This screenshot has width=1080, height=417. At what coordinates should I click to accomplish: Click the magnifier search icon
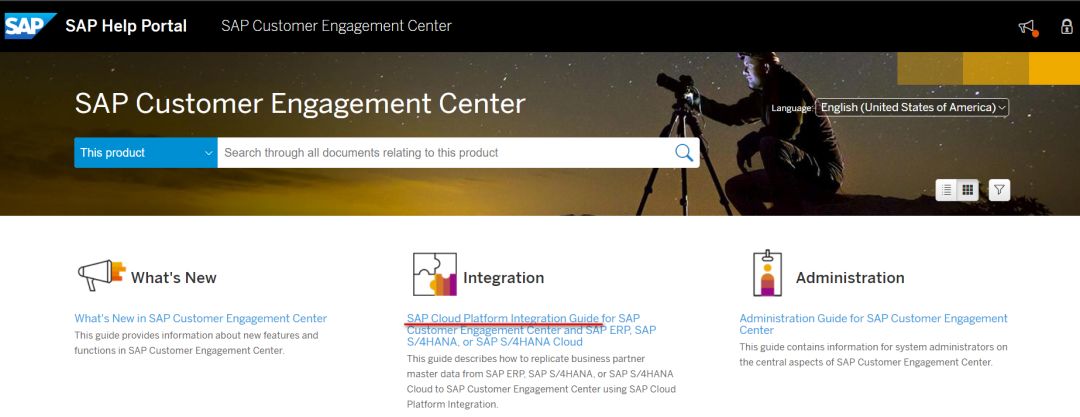[x=684, y=152]
